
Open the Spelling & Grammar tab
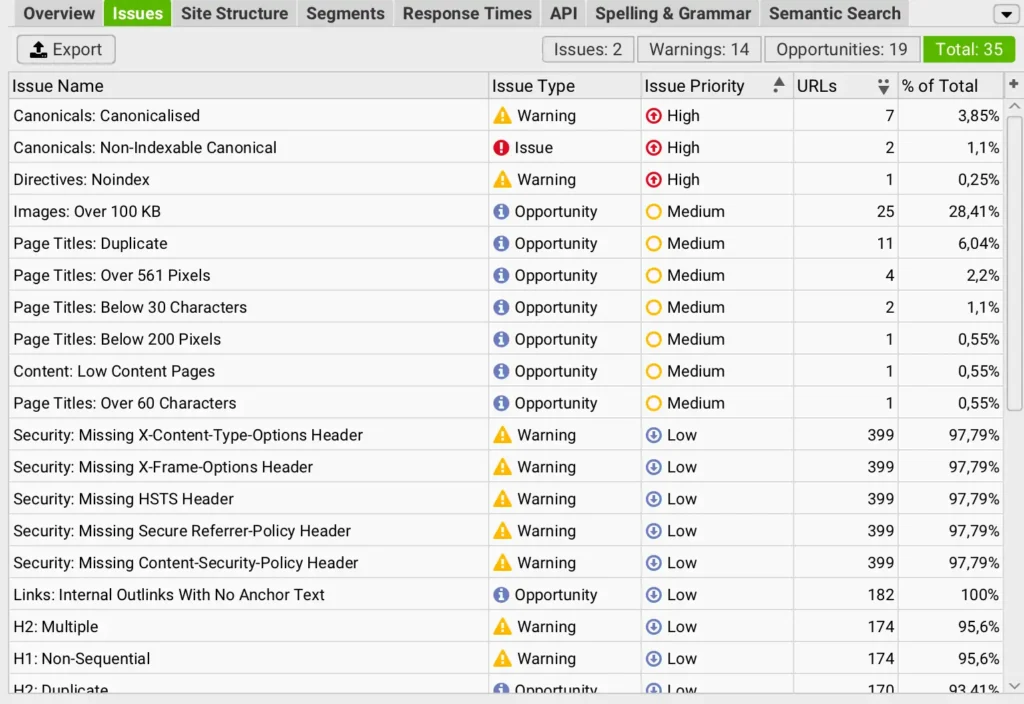(672, 14)
